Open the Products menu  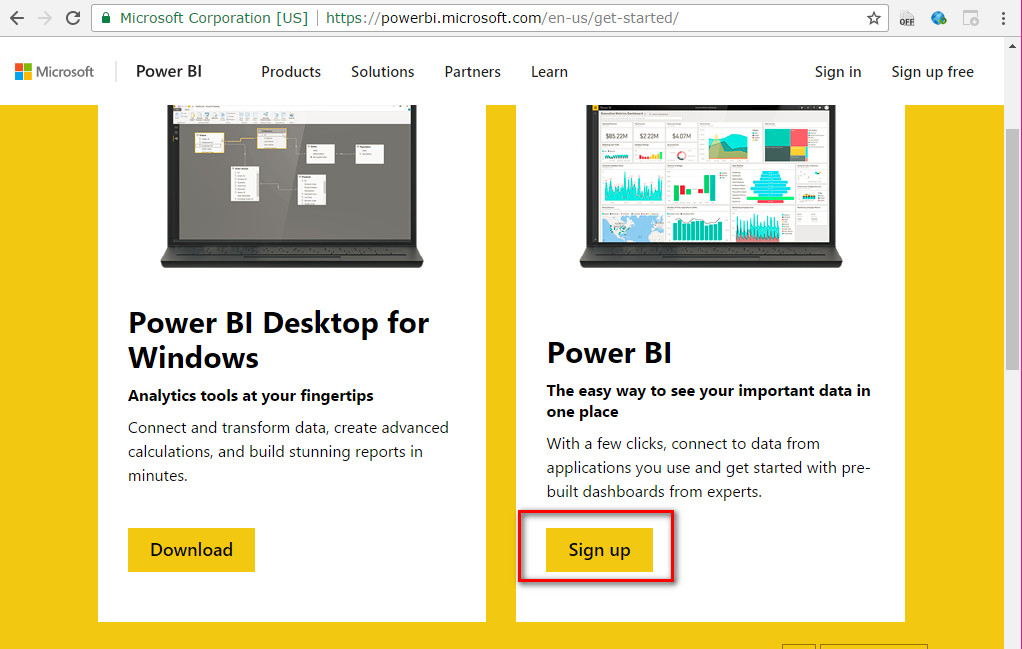tap(290, 71)
